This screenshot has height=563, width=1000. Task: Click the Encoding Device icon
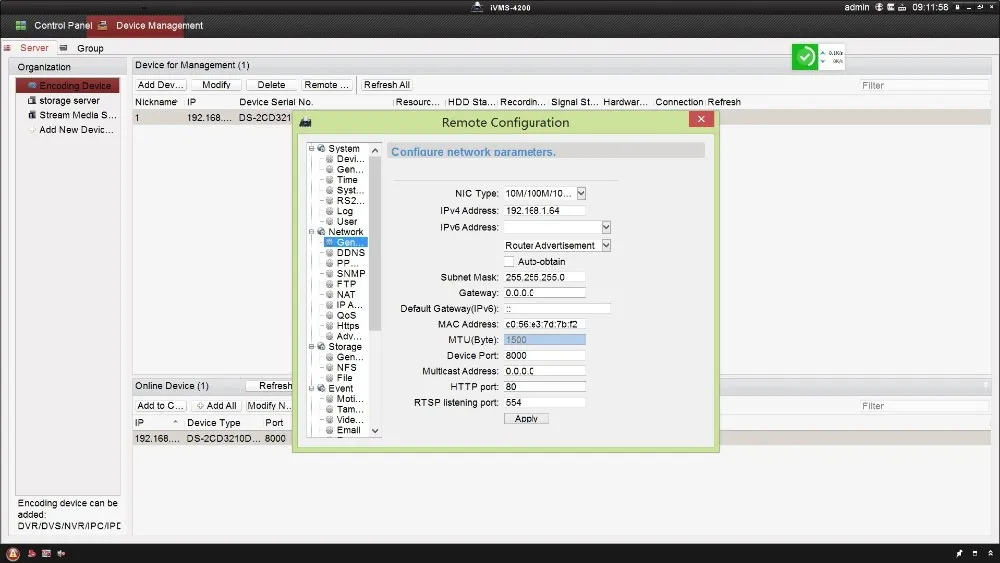[32, 86]
